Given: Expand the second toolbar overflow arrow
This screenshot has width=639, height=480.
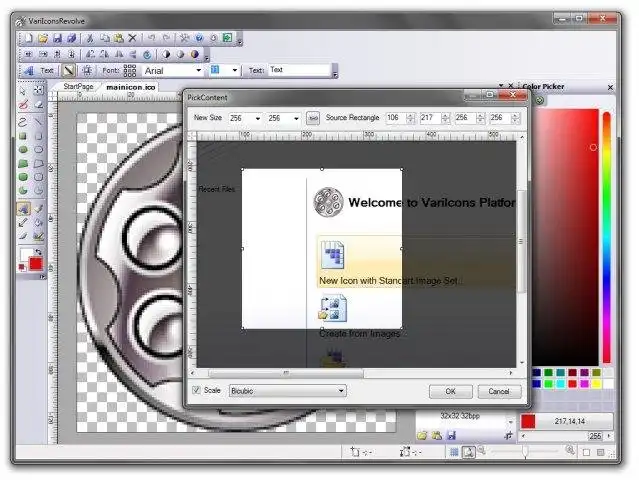Looking at the screenshot, I should [207, 57].
